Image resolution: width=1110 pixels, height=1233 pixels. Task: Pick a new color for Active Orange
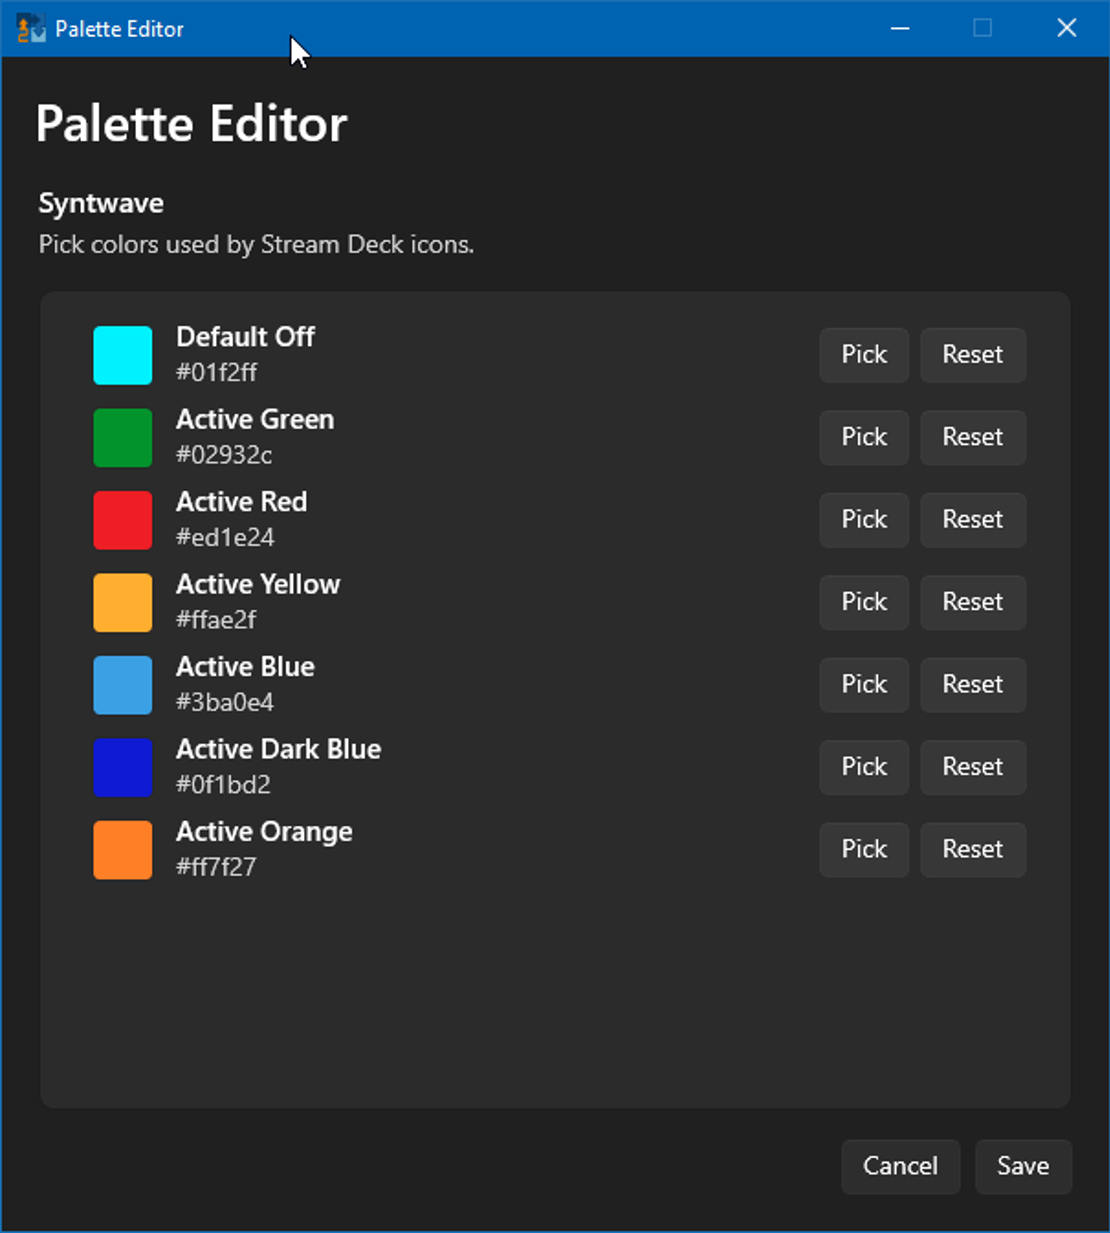(x=862, y=849)
